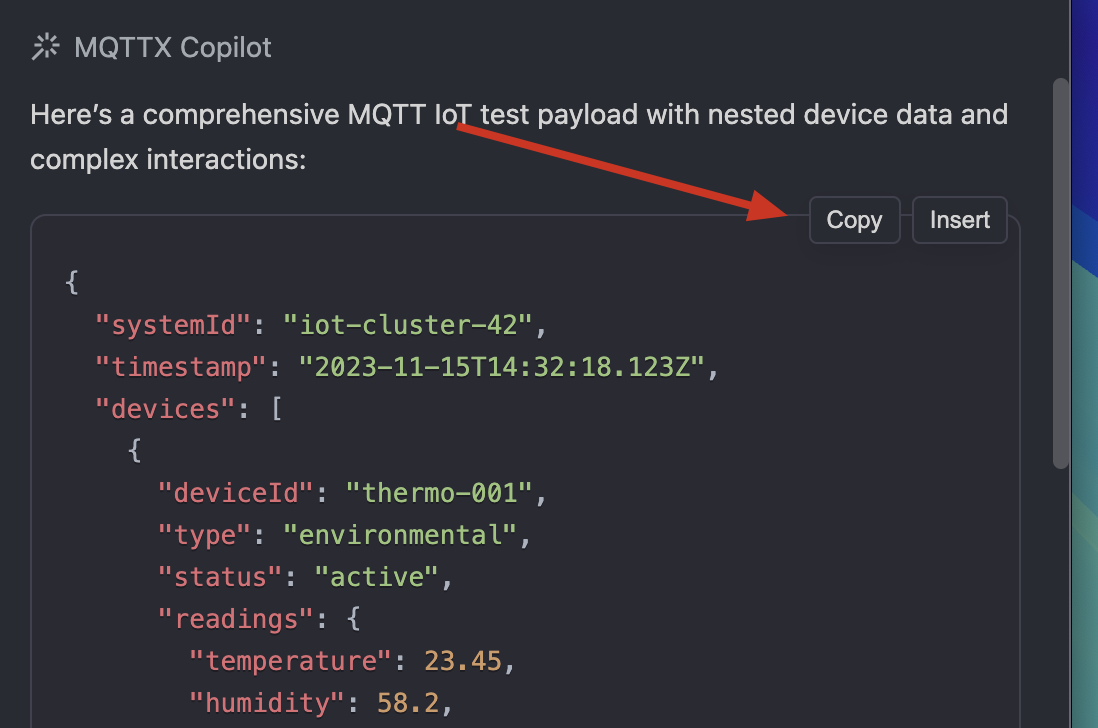Copy the JSON payload code block

pos(854,220)
